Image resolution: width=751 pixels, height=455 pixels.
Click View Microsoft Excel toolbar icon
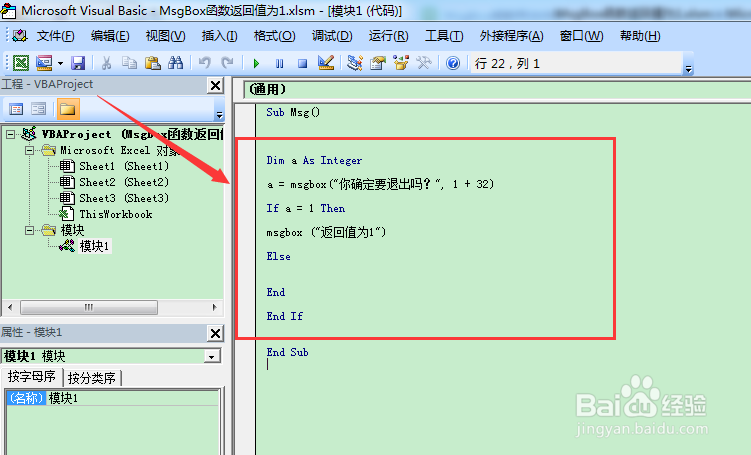(x=21, y=63)
